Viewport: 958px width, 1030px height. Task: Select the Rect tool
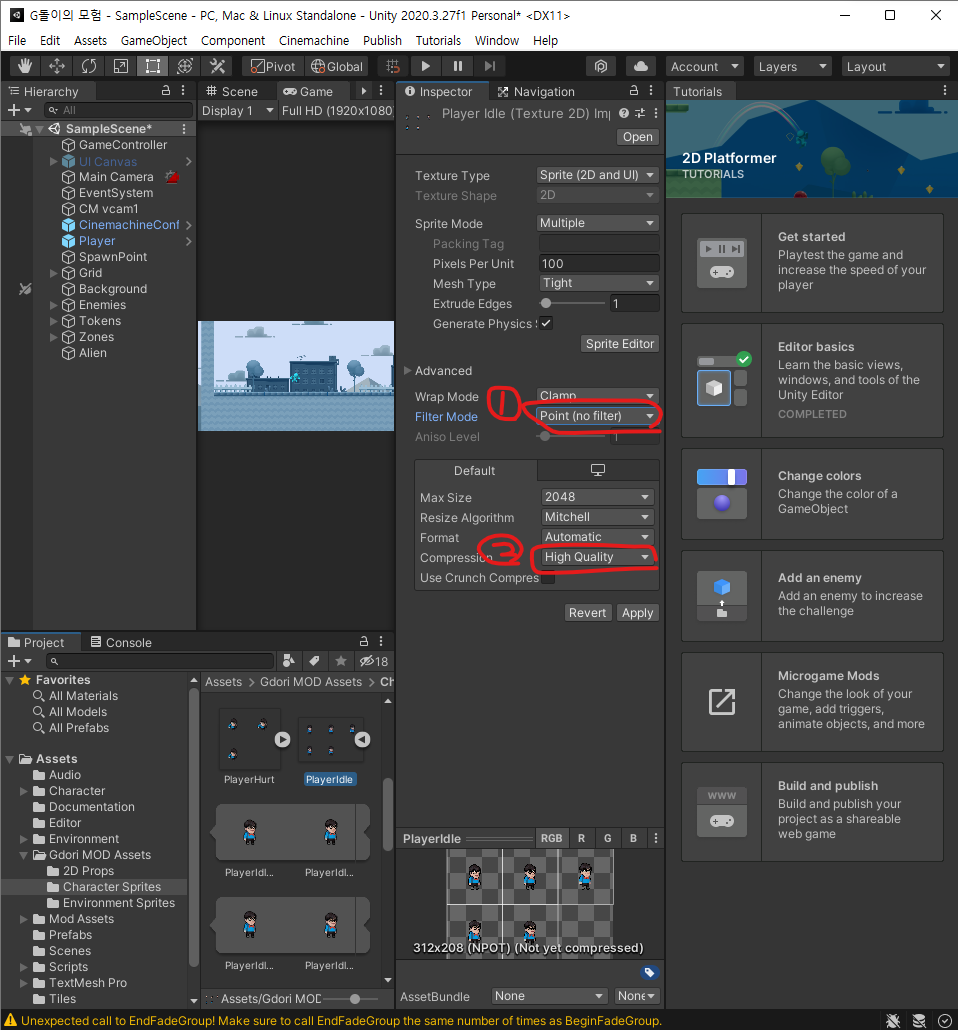(x=152, y=66)
